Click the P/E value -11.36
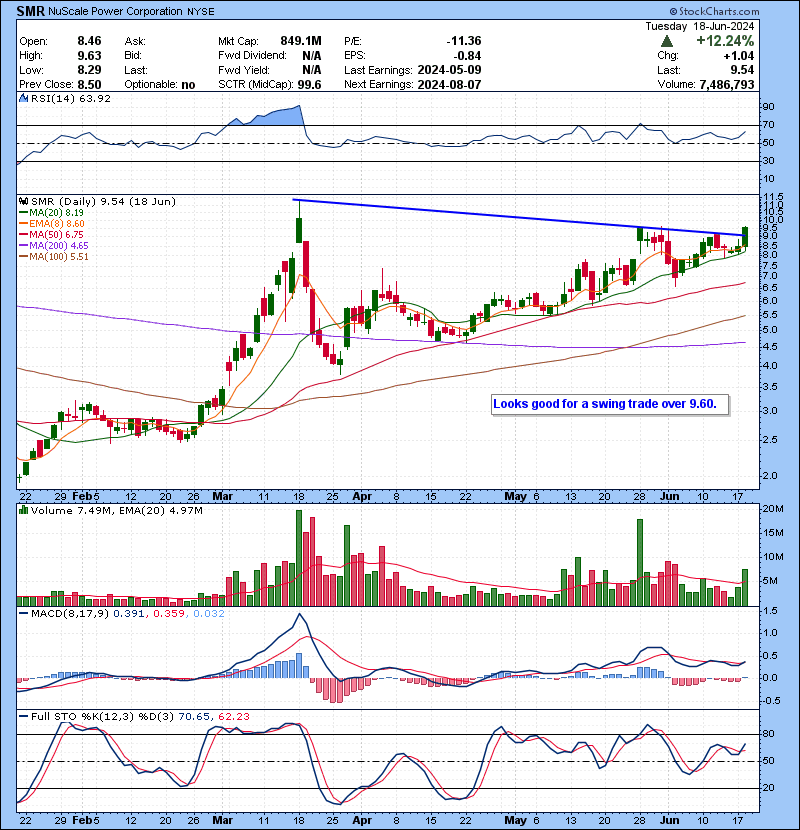The height and width of the screenshot is (830, 800). click(x=464, y=41)
